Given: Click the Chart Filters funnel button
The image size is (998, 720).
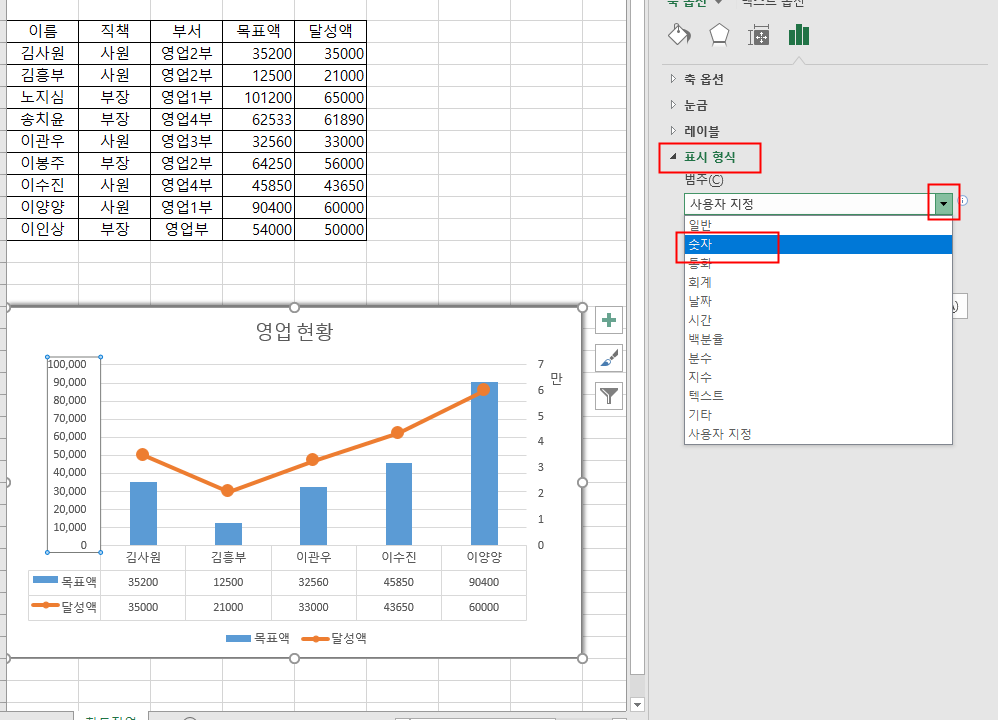Looking at the screenshot, I should [609, 396].
